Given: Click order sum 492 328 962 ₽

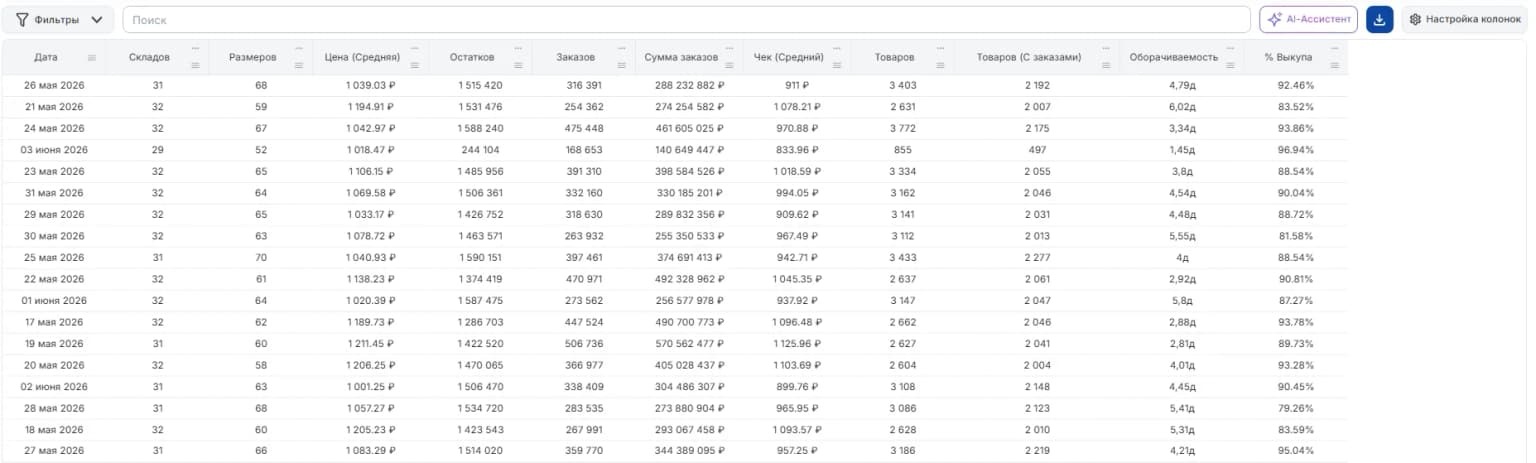Looking at the screenshot, I should click(x=690, y=279).
